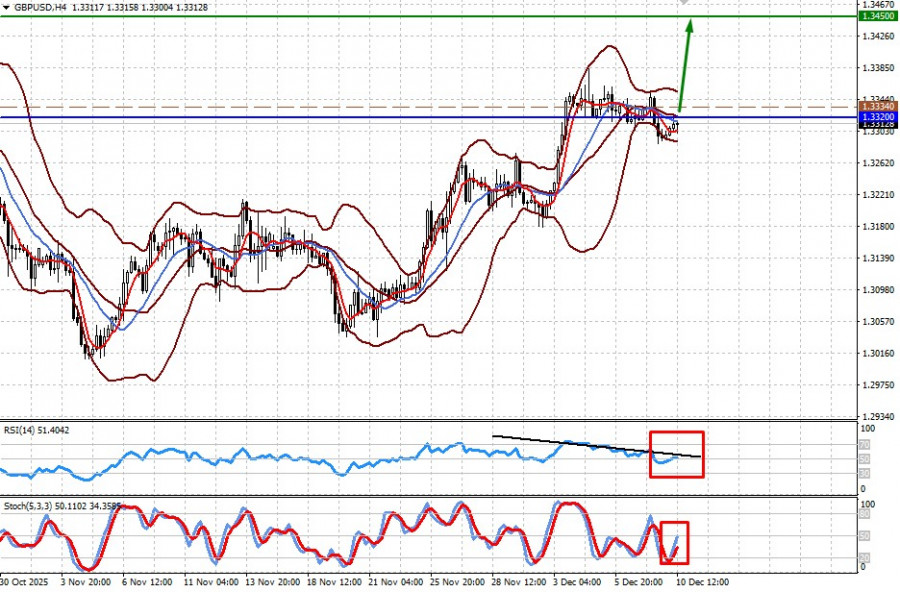Click the GBPUSD,H4 symbol title

[x=41, y=8]
